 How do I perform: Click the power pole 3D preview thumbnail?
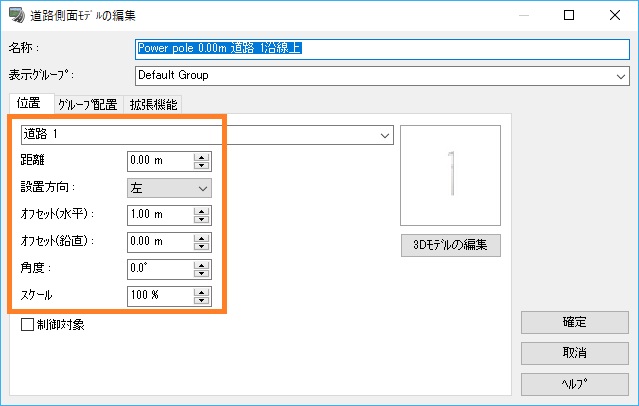pos(450,175)
